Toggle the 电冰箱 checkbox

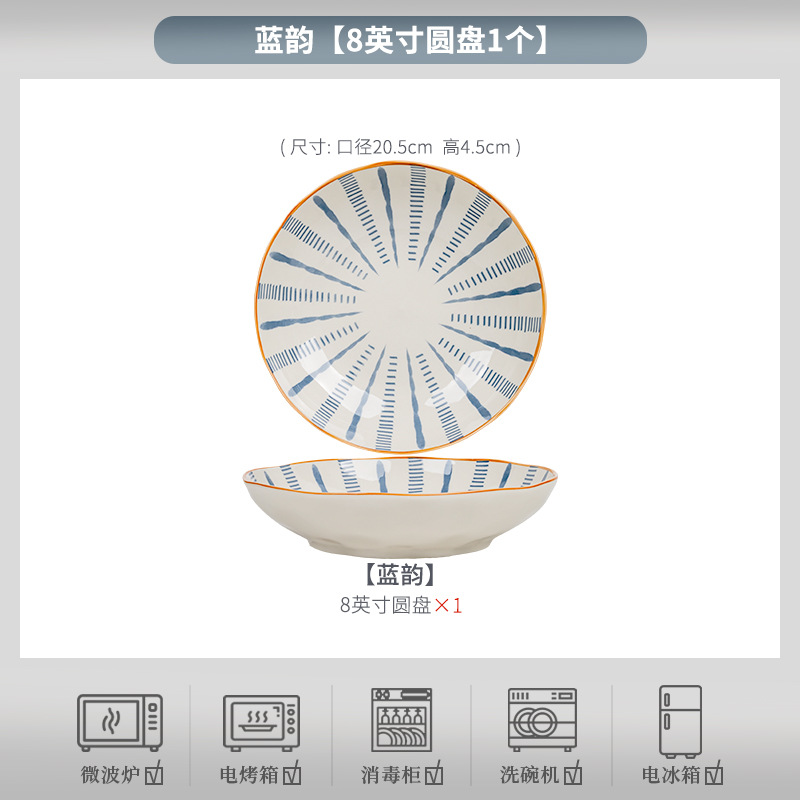click(x=714, y=773)
